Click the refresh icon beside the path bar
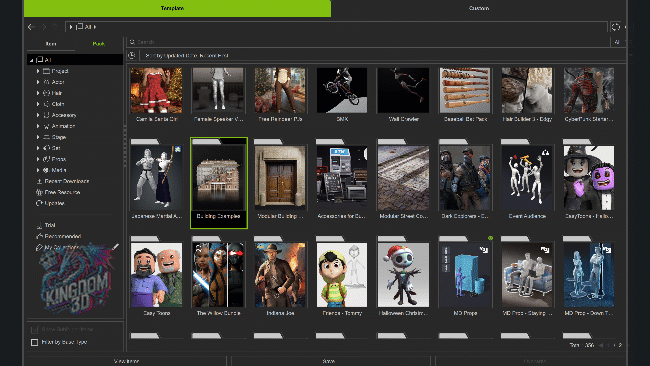Screen dimensions: 650x366 coord(616,27)
